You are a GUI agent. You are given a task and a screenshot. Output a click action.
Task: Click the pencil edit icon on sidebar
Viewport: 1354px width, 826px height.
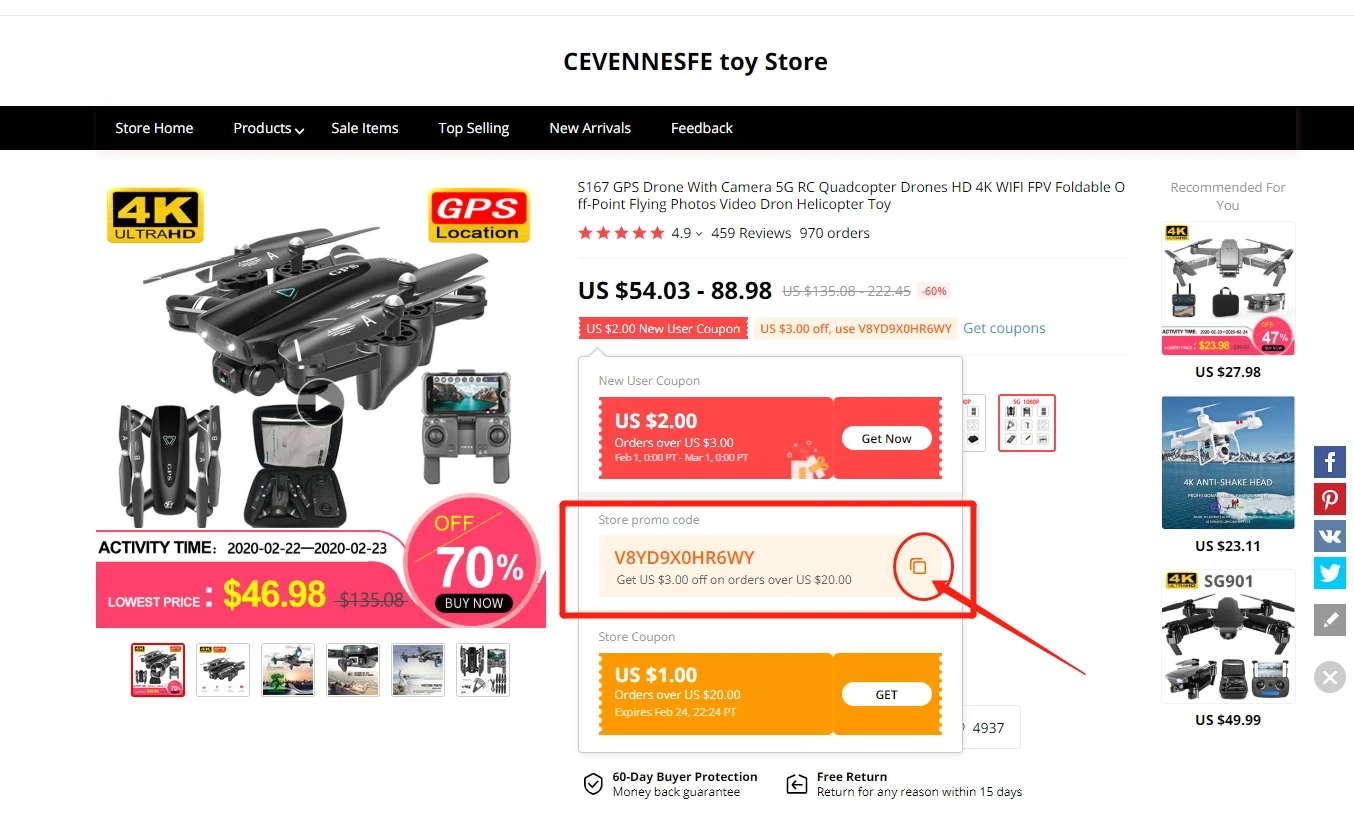click(x=1330, y=620)
